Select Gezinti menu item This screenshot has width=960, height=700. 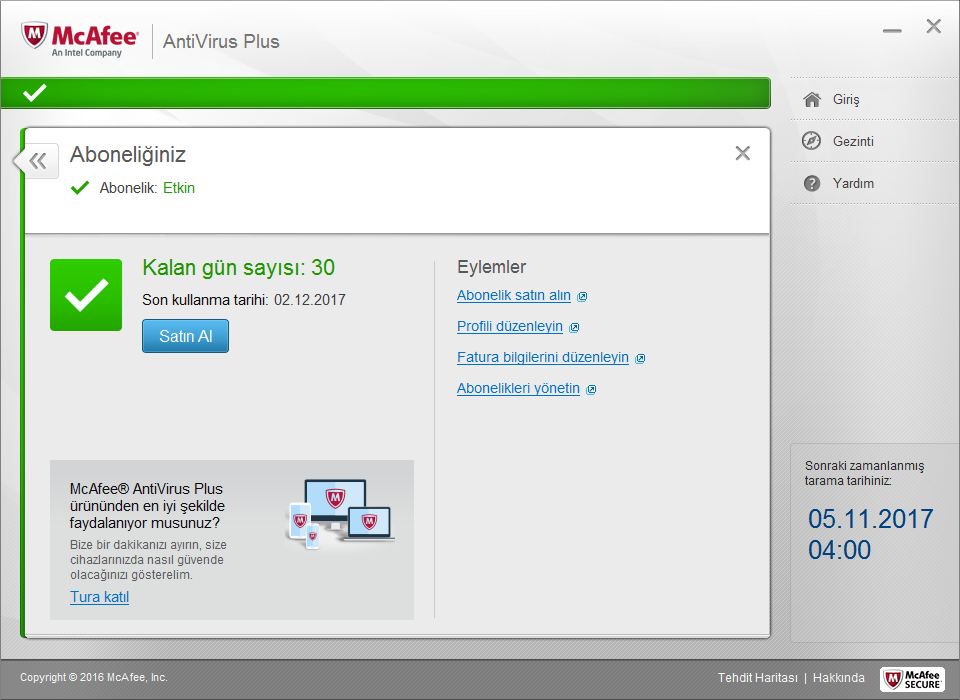[853, 141]
